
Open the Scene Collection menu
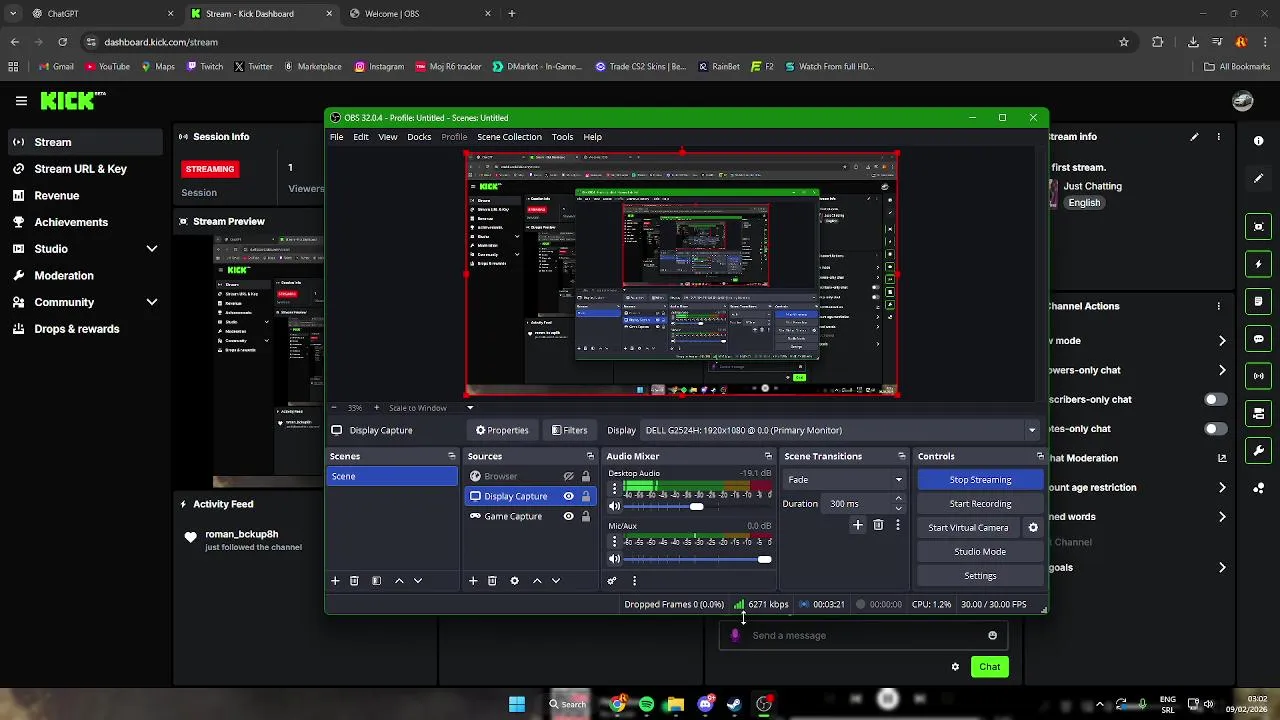click(x=509, y=137)
